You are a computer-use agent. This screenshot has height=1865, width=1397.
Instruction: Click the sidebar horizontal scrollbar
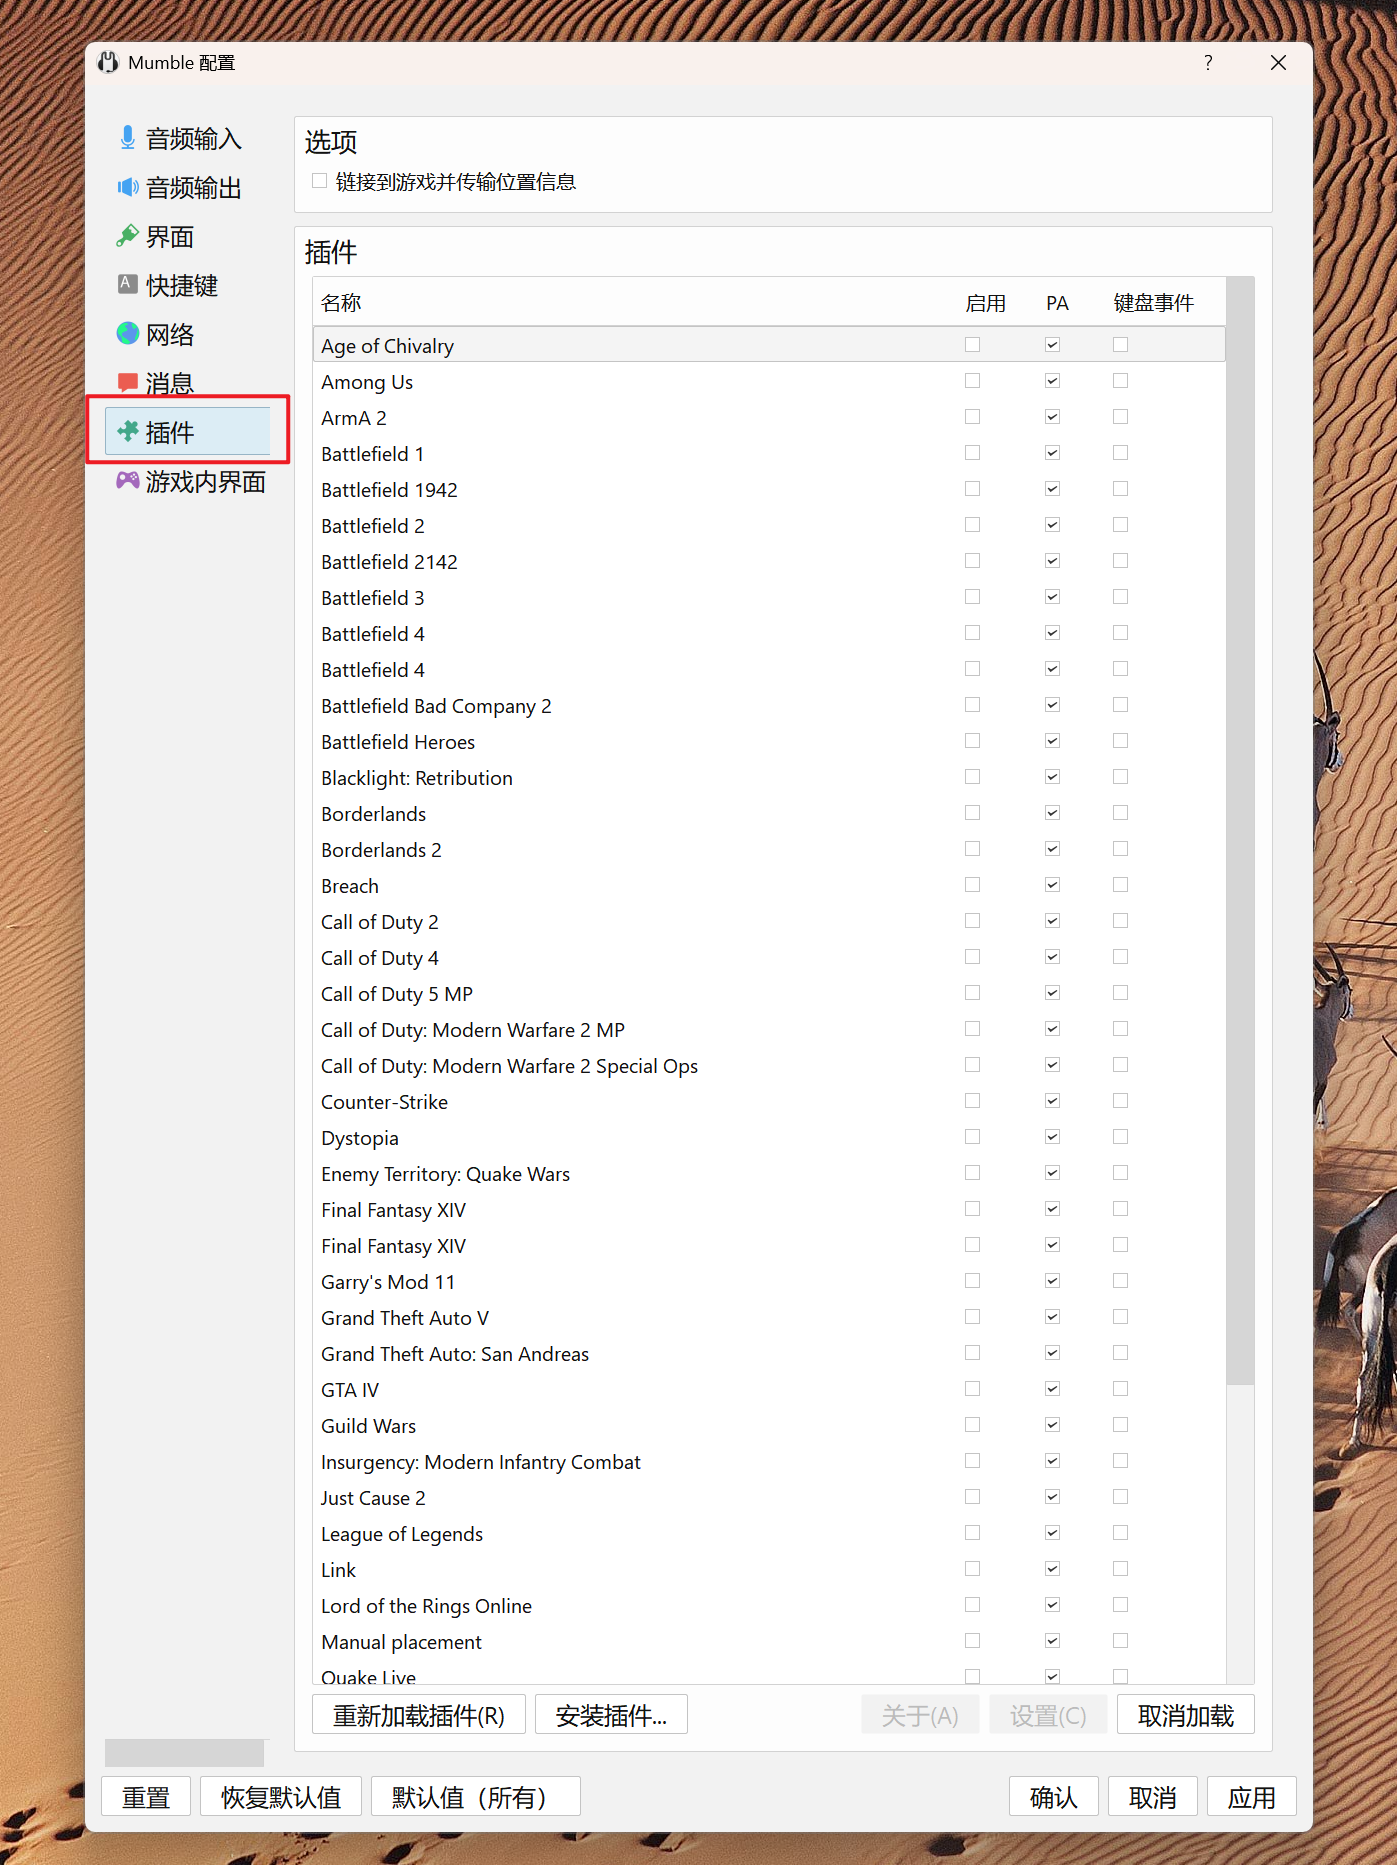(x=185, y=1752)
